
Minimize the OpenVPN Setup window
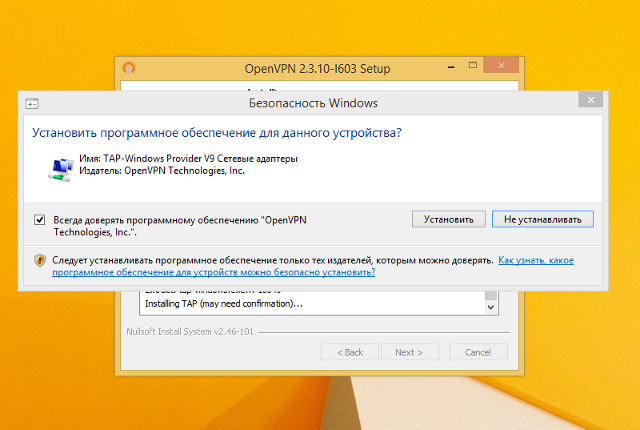tap(451, 67)
